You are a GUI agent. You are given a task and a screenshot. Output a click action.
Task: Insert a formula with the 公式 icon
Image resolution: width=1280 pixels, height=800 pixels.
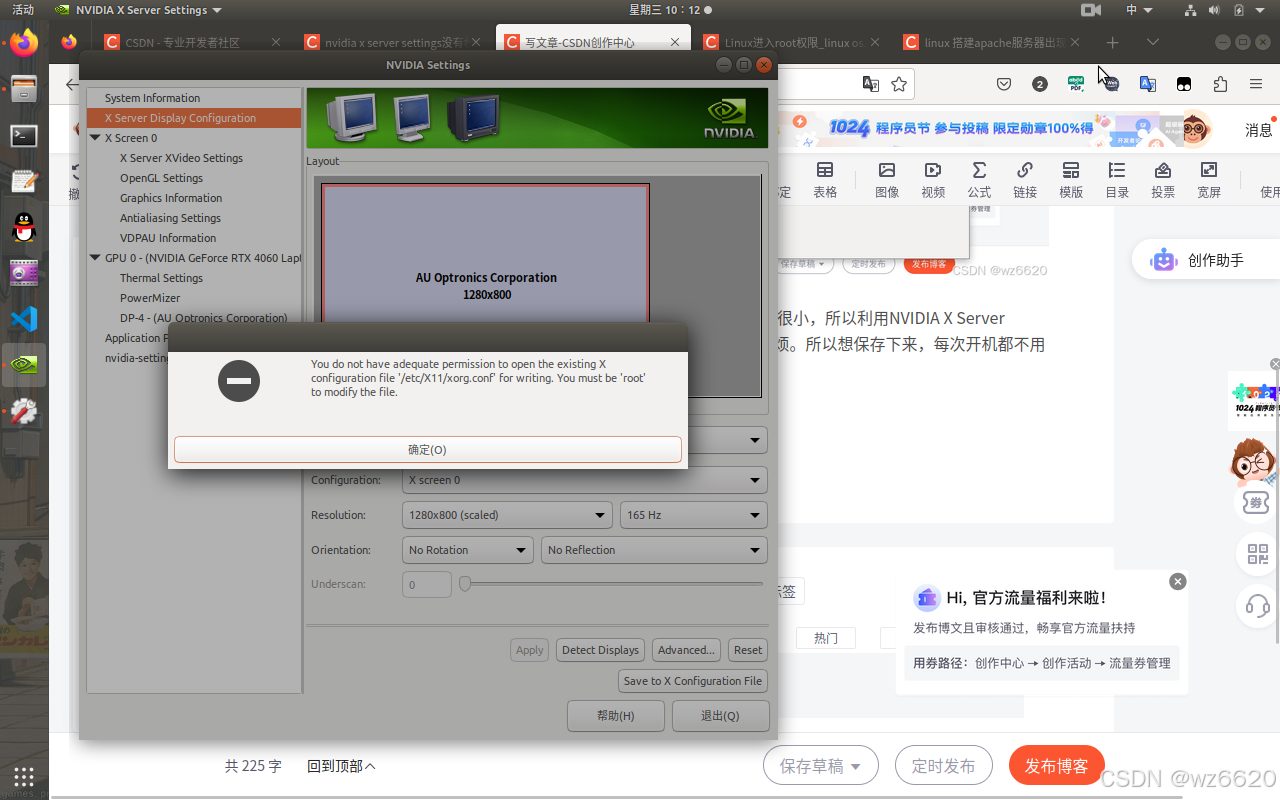(x=979, y=180)
